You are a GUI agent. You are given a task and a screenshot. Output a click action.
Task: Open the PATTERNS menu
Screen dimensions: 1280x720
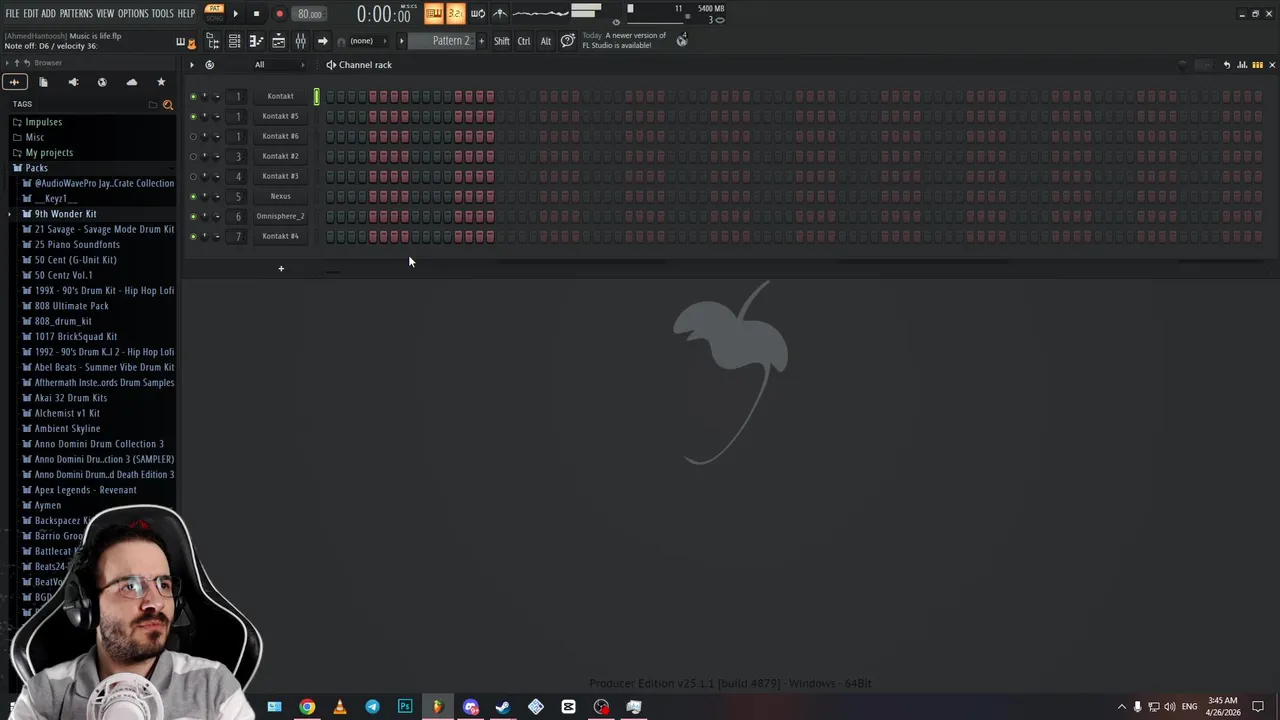(76, 14)
